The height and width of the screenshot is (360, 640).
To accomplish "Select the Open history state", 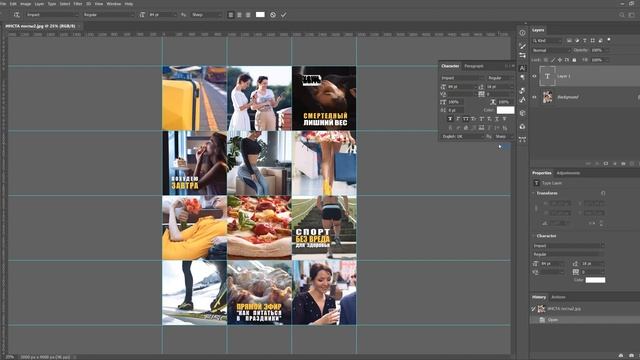I will (x=584, y=320).
